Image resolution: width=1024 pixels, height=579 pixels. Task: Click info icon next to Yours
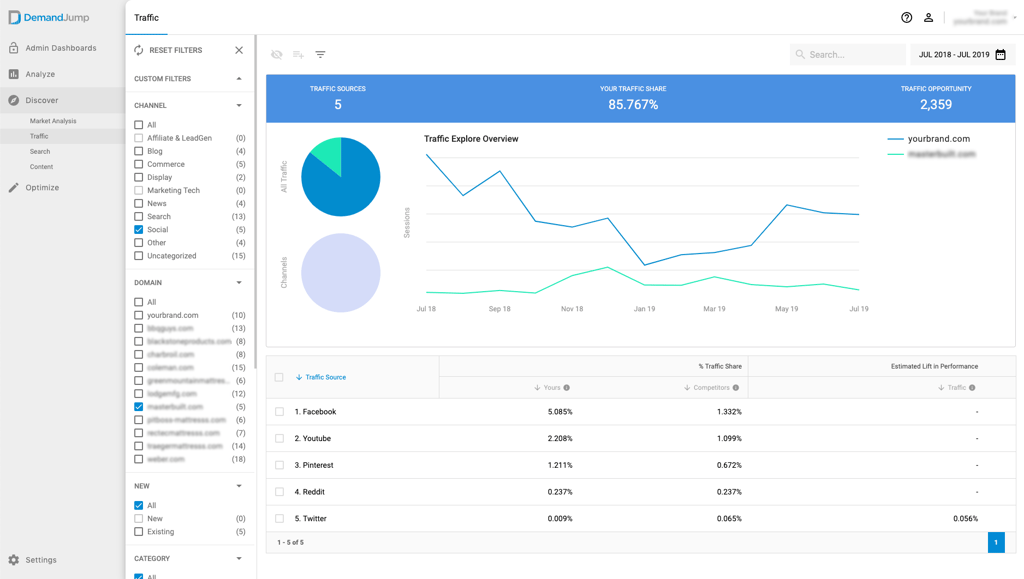[x=567, y=388]
